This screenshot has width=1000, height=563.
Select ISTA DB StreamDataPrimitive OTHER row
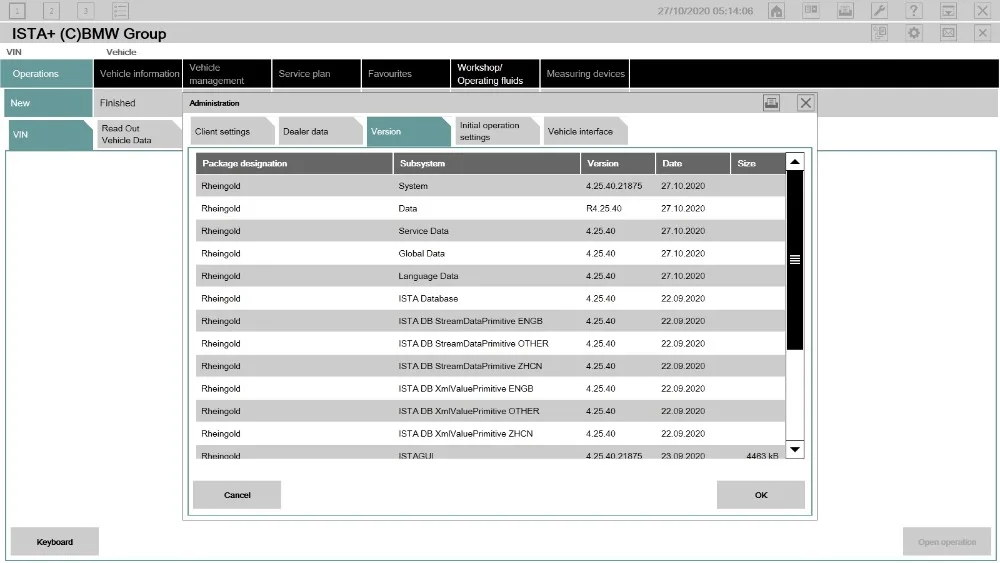click(x=490, y=344)
